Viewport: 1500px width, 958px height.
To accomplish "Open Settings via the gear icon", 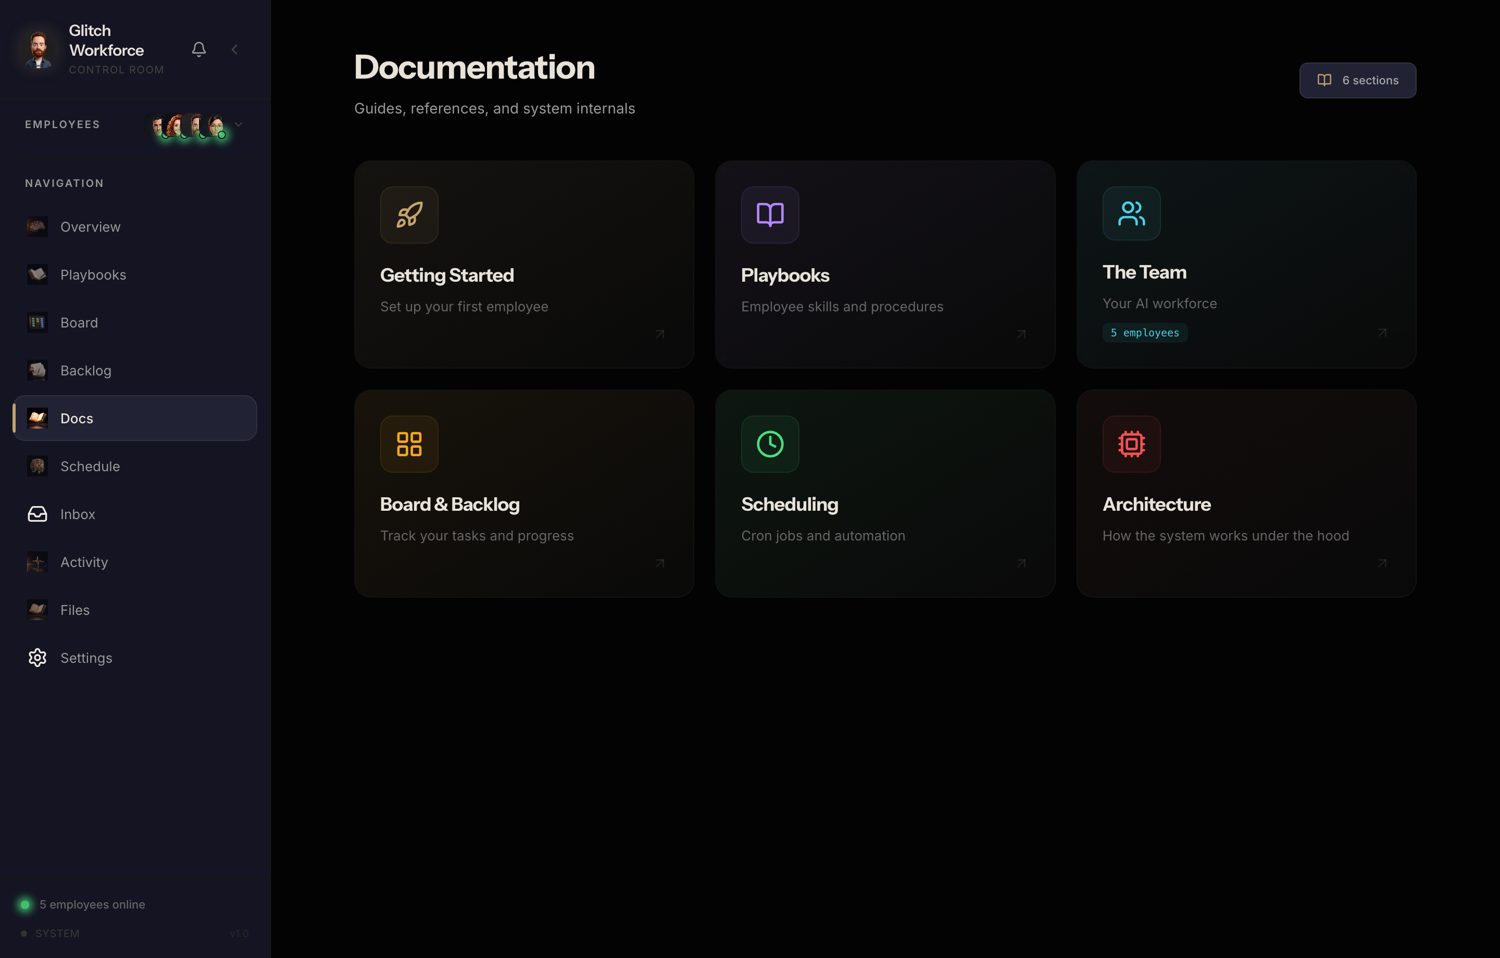I will pos(37,658).
